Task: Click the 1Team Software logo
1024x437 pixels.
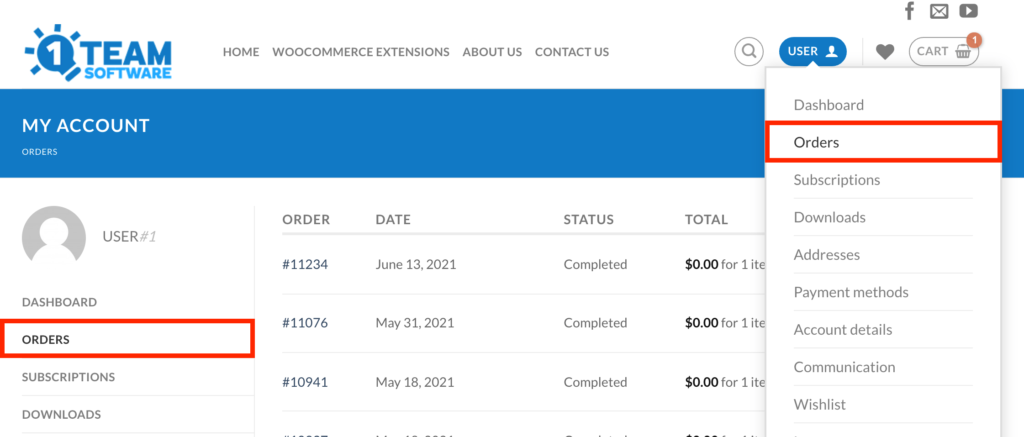Action: point(99,52)
